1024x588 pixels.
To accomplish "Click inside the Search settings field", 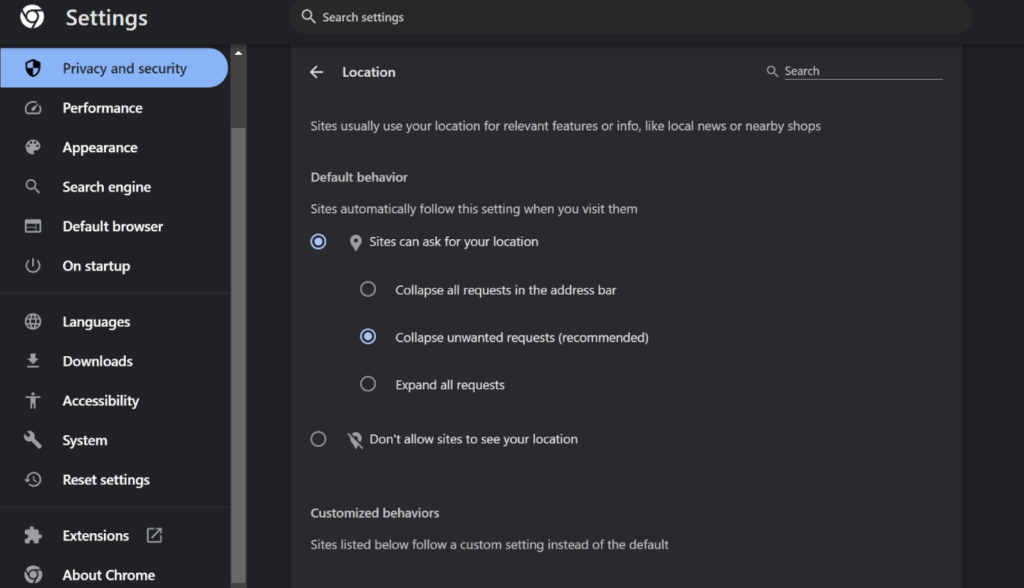I will click(630, 17).
